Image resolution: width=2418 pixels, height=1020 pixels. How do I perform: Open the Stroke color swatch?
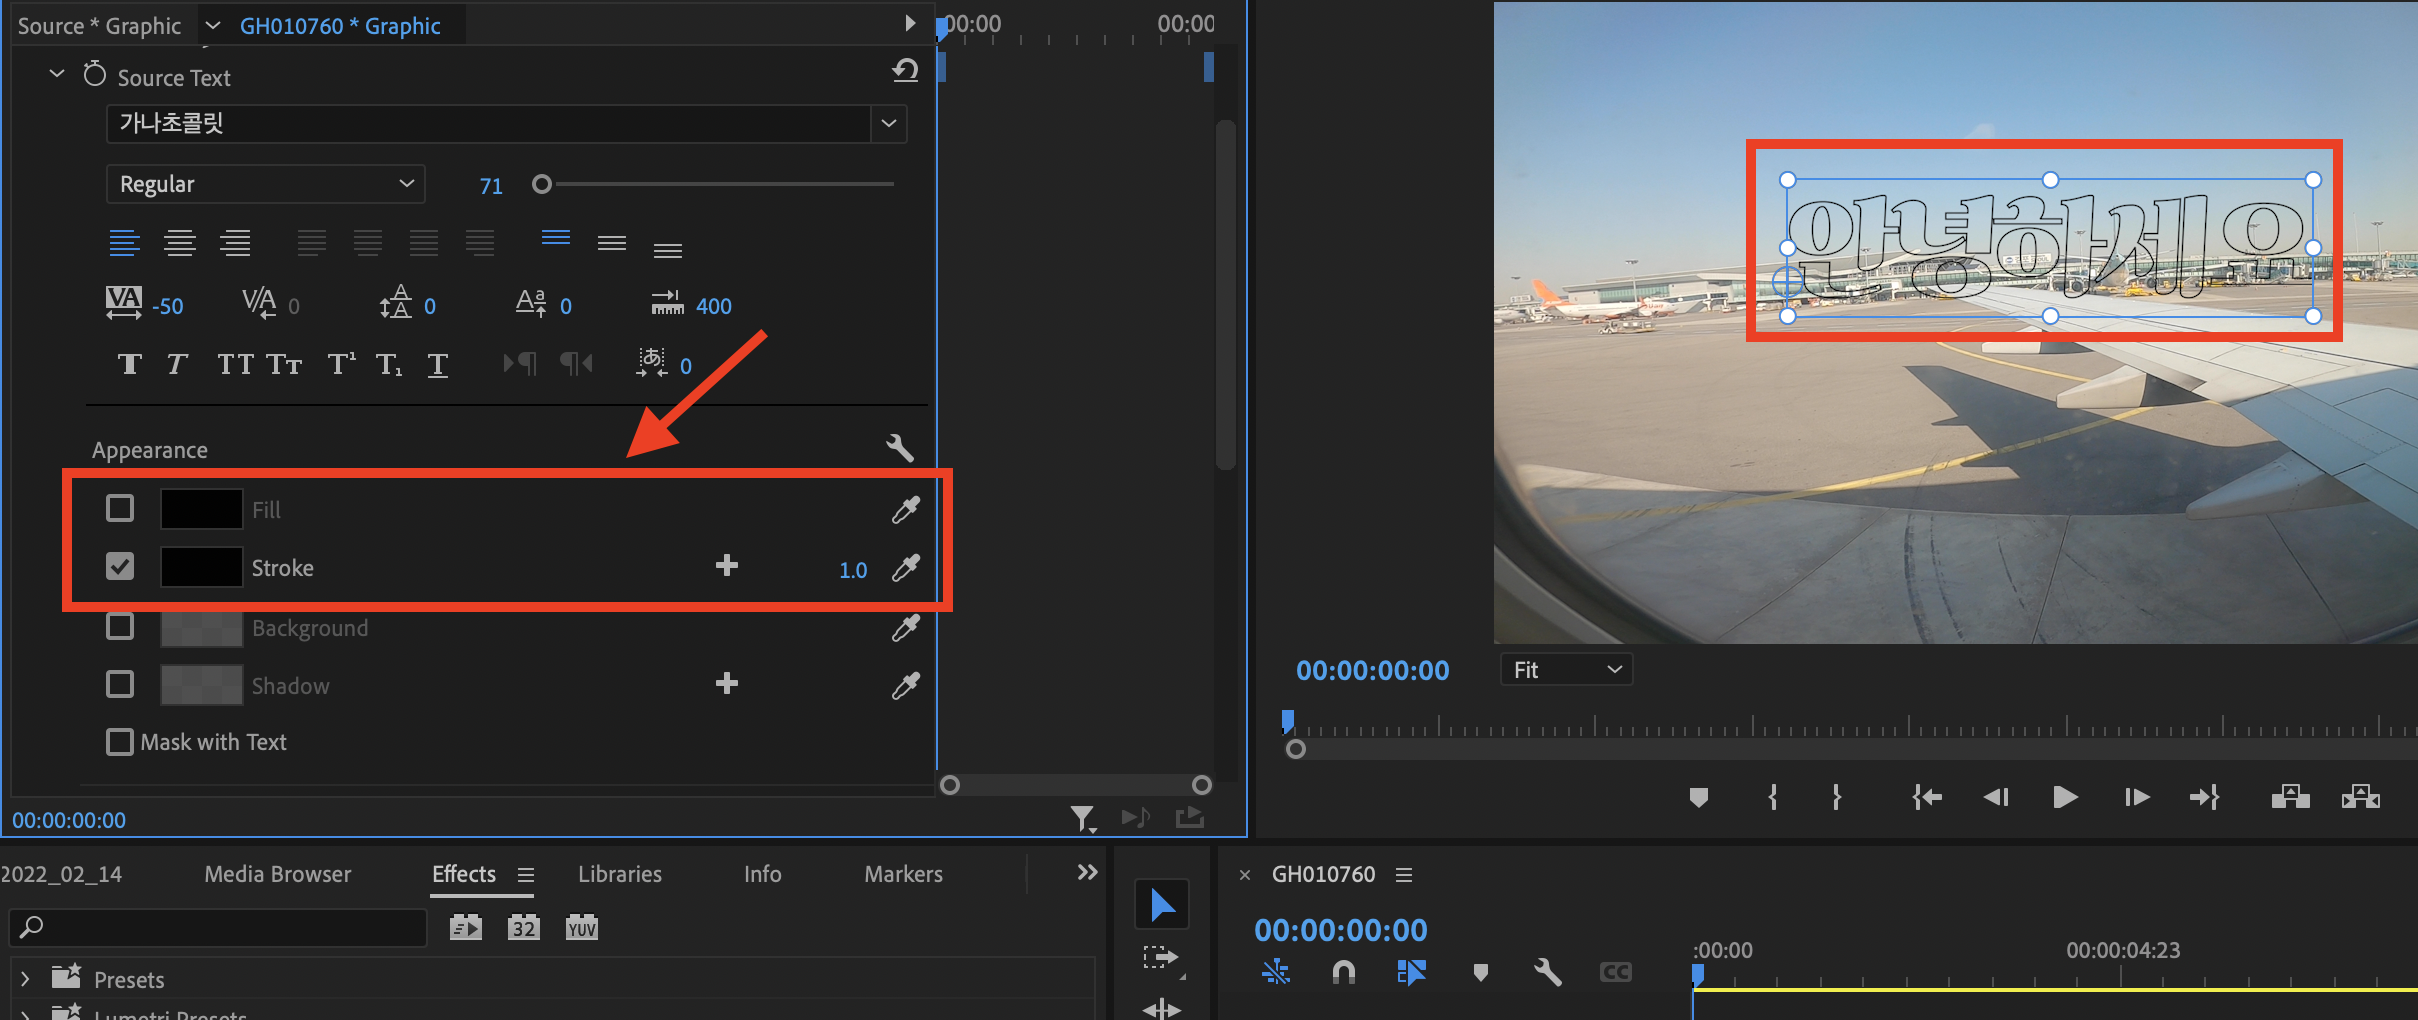point(201,566)
